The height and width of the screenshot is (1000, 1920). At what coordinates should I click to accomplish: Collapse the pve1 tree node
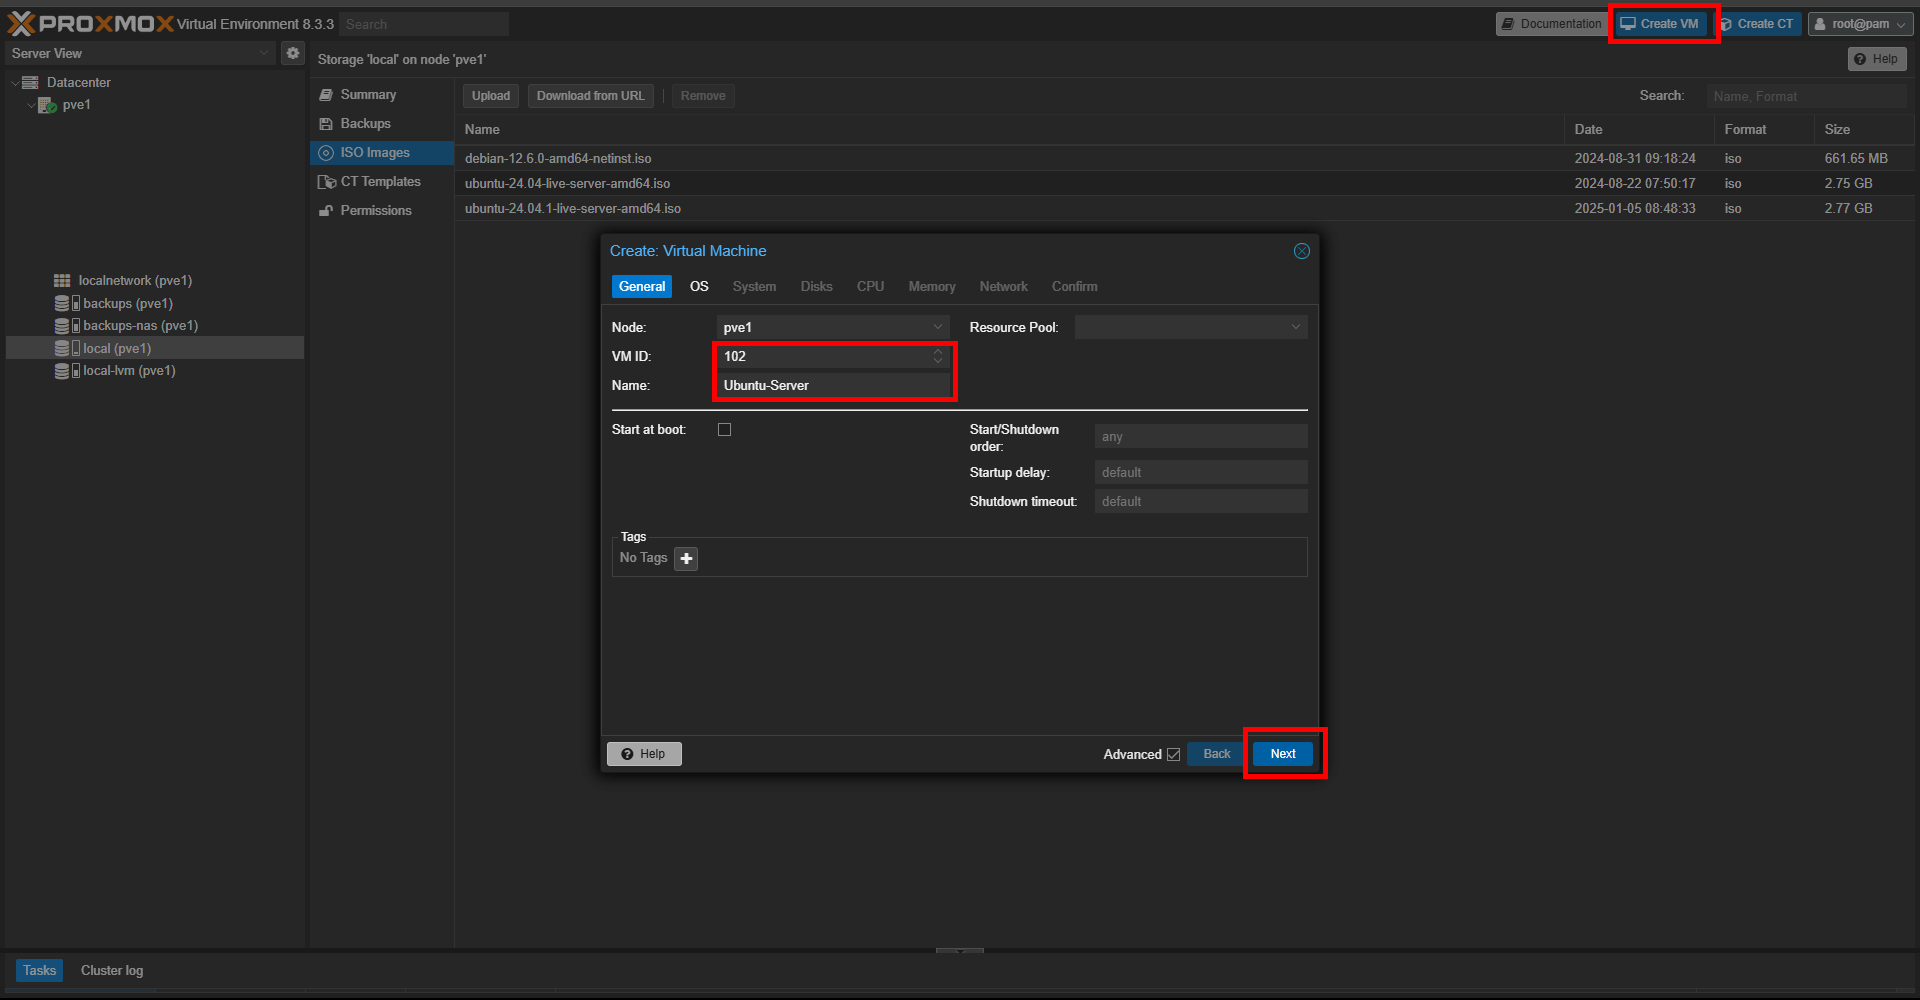tap(31, 105)
